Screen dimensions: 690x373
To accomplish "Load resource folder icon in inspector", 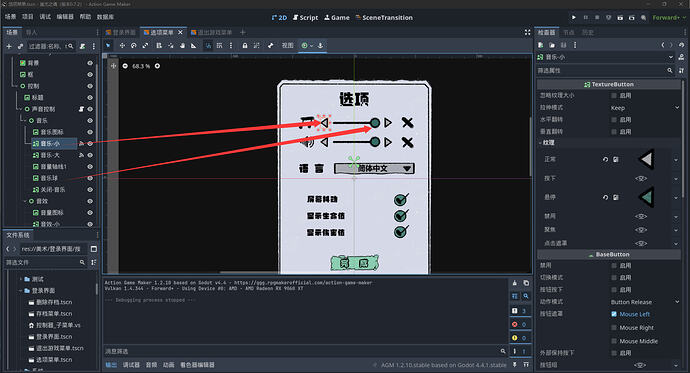I will [552, 45].
